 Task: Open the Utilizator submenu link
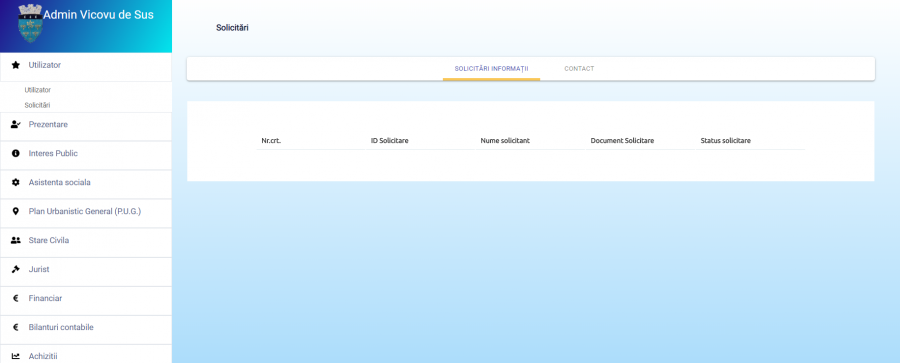point(38,90)
